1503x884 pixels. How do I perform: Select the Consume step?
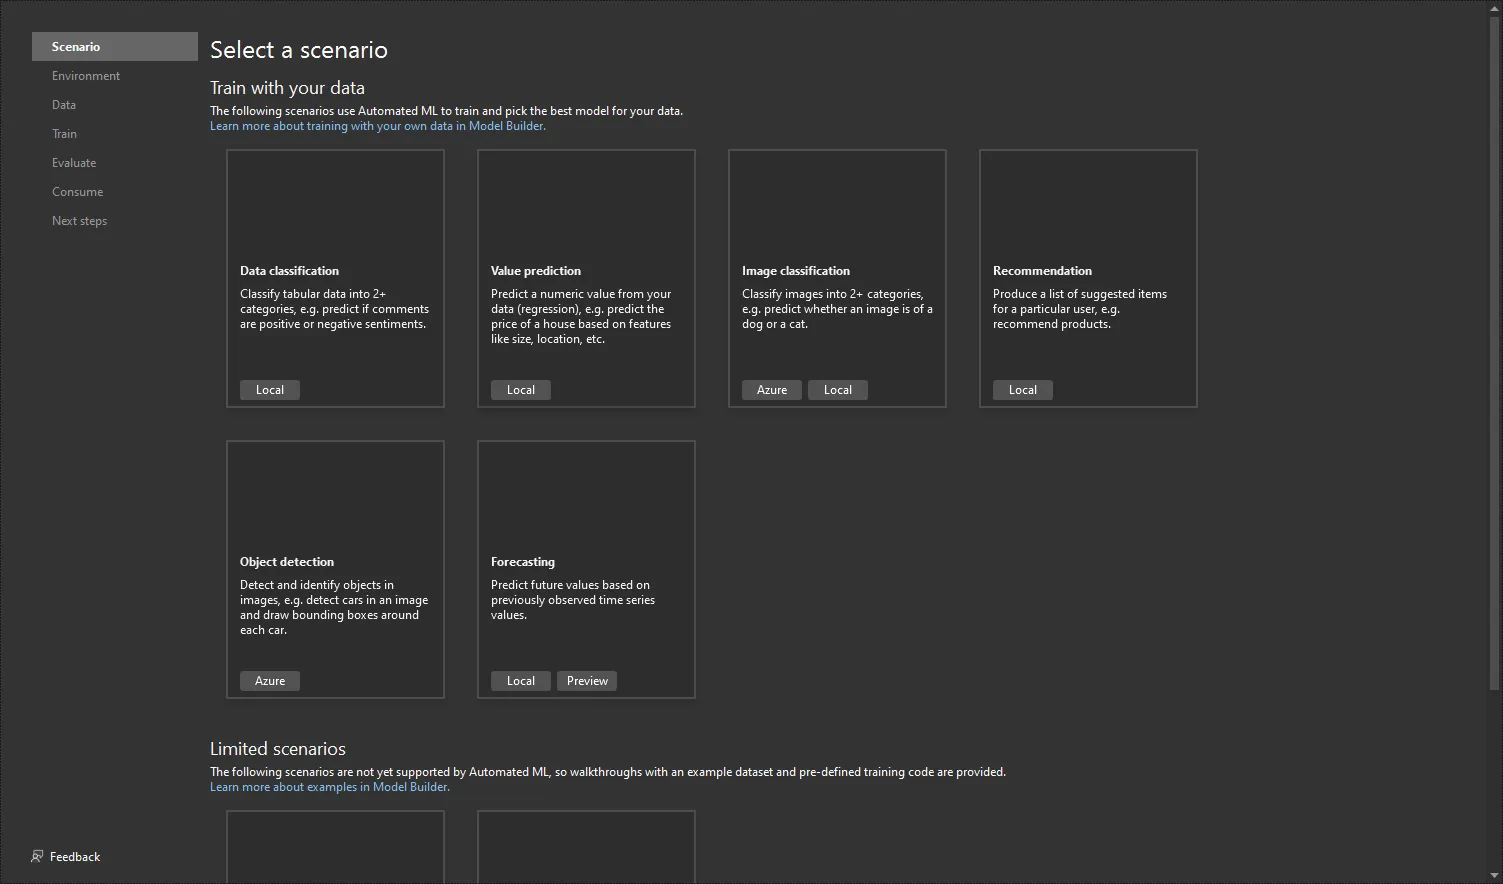[x=77, y=192]
